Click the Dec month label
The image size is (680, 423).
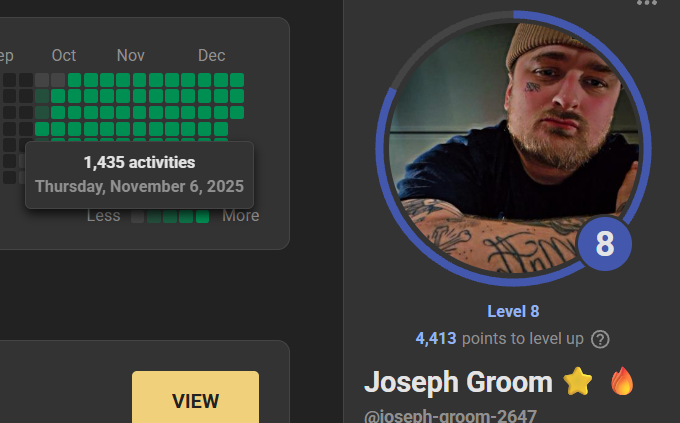tap(212, 56)
